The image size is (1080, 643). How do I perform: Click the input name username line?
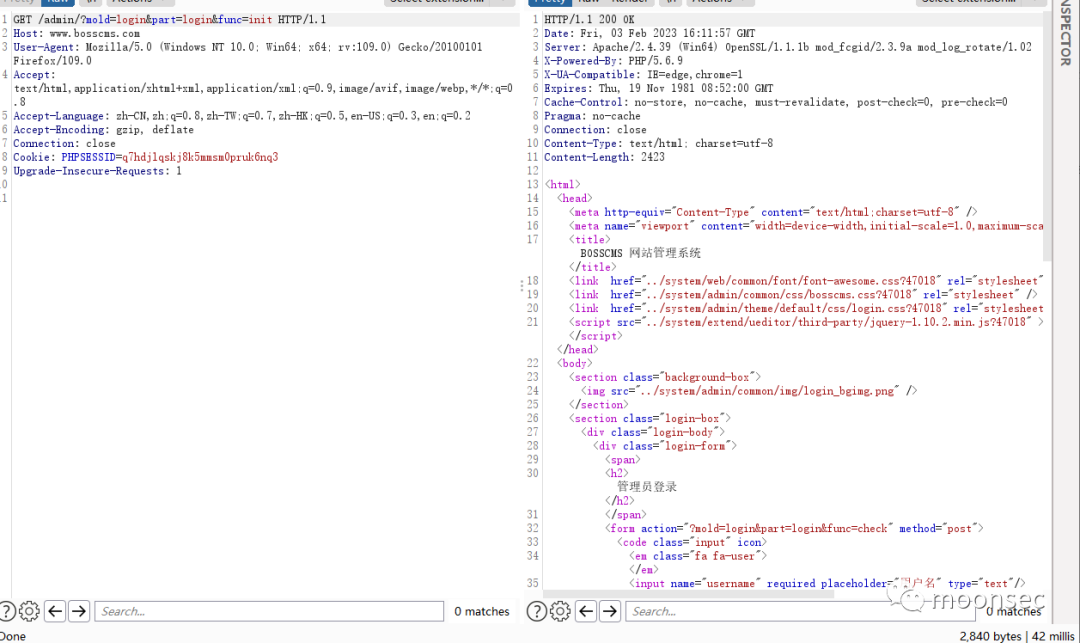(827, 584)
